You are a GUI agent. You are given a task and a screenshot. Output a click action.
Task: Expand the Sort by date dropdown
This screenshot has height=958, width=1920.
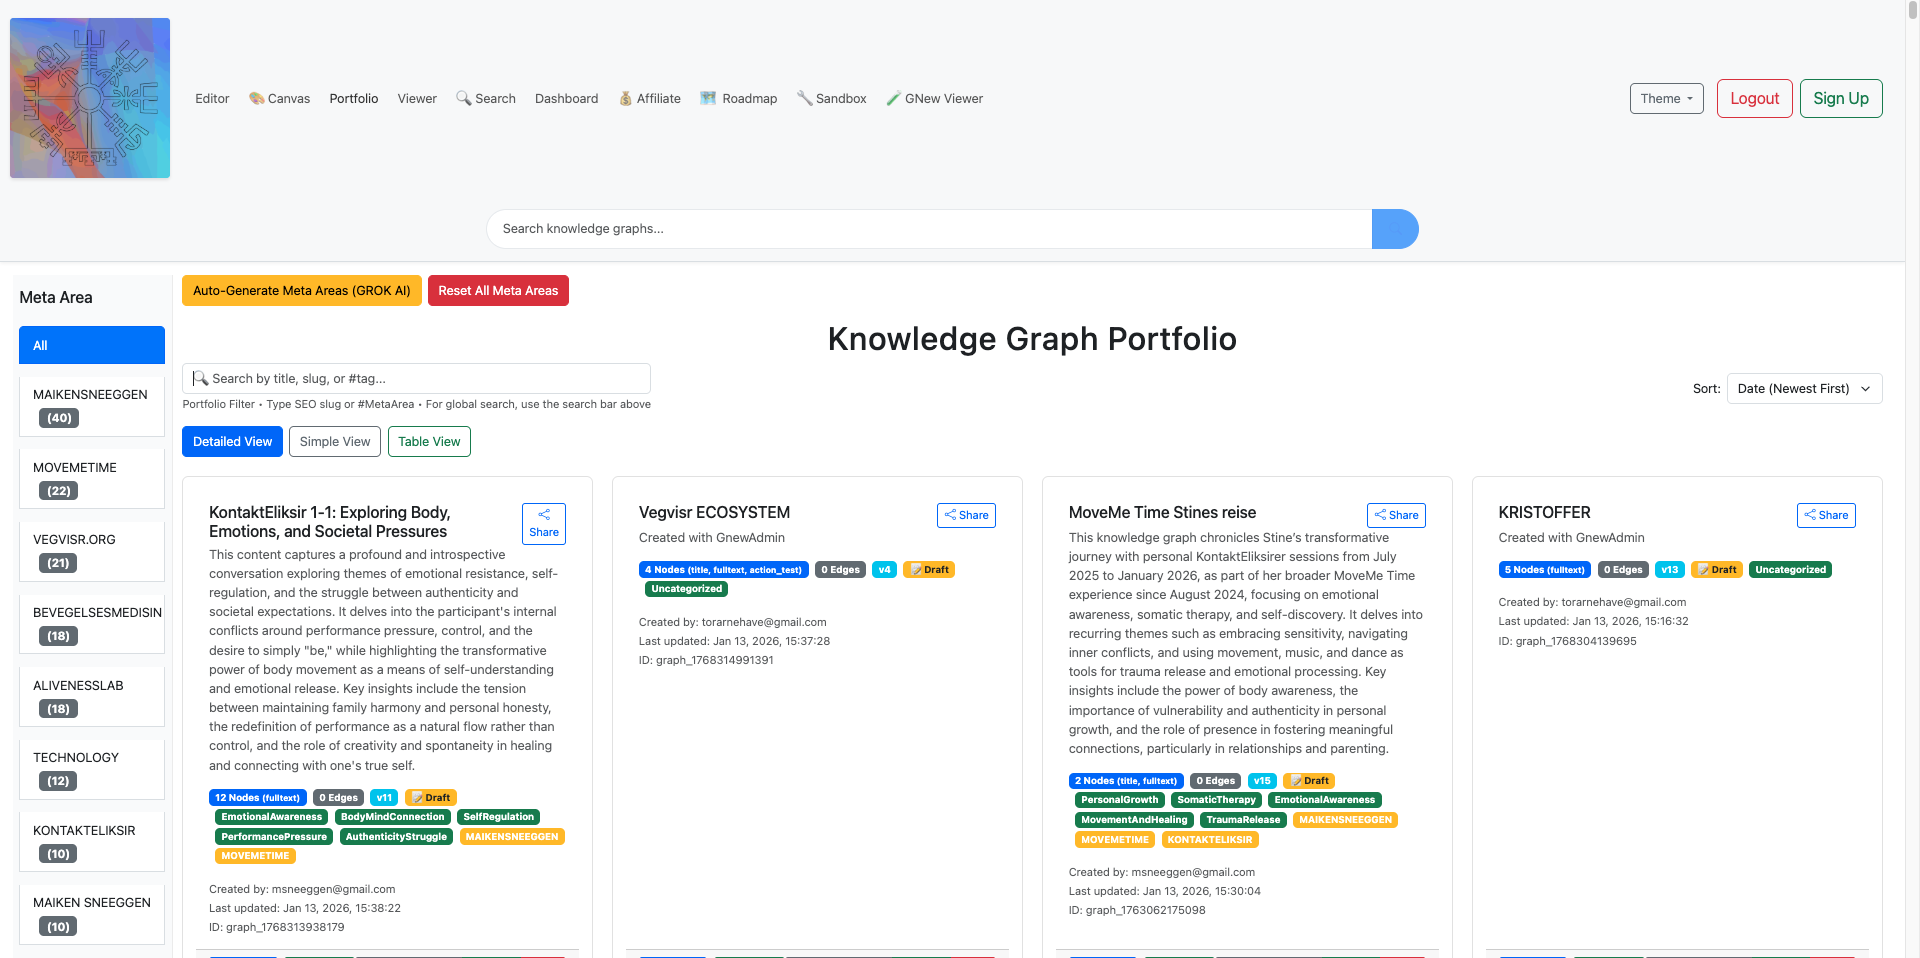pos(1804,389)
